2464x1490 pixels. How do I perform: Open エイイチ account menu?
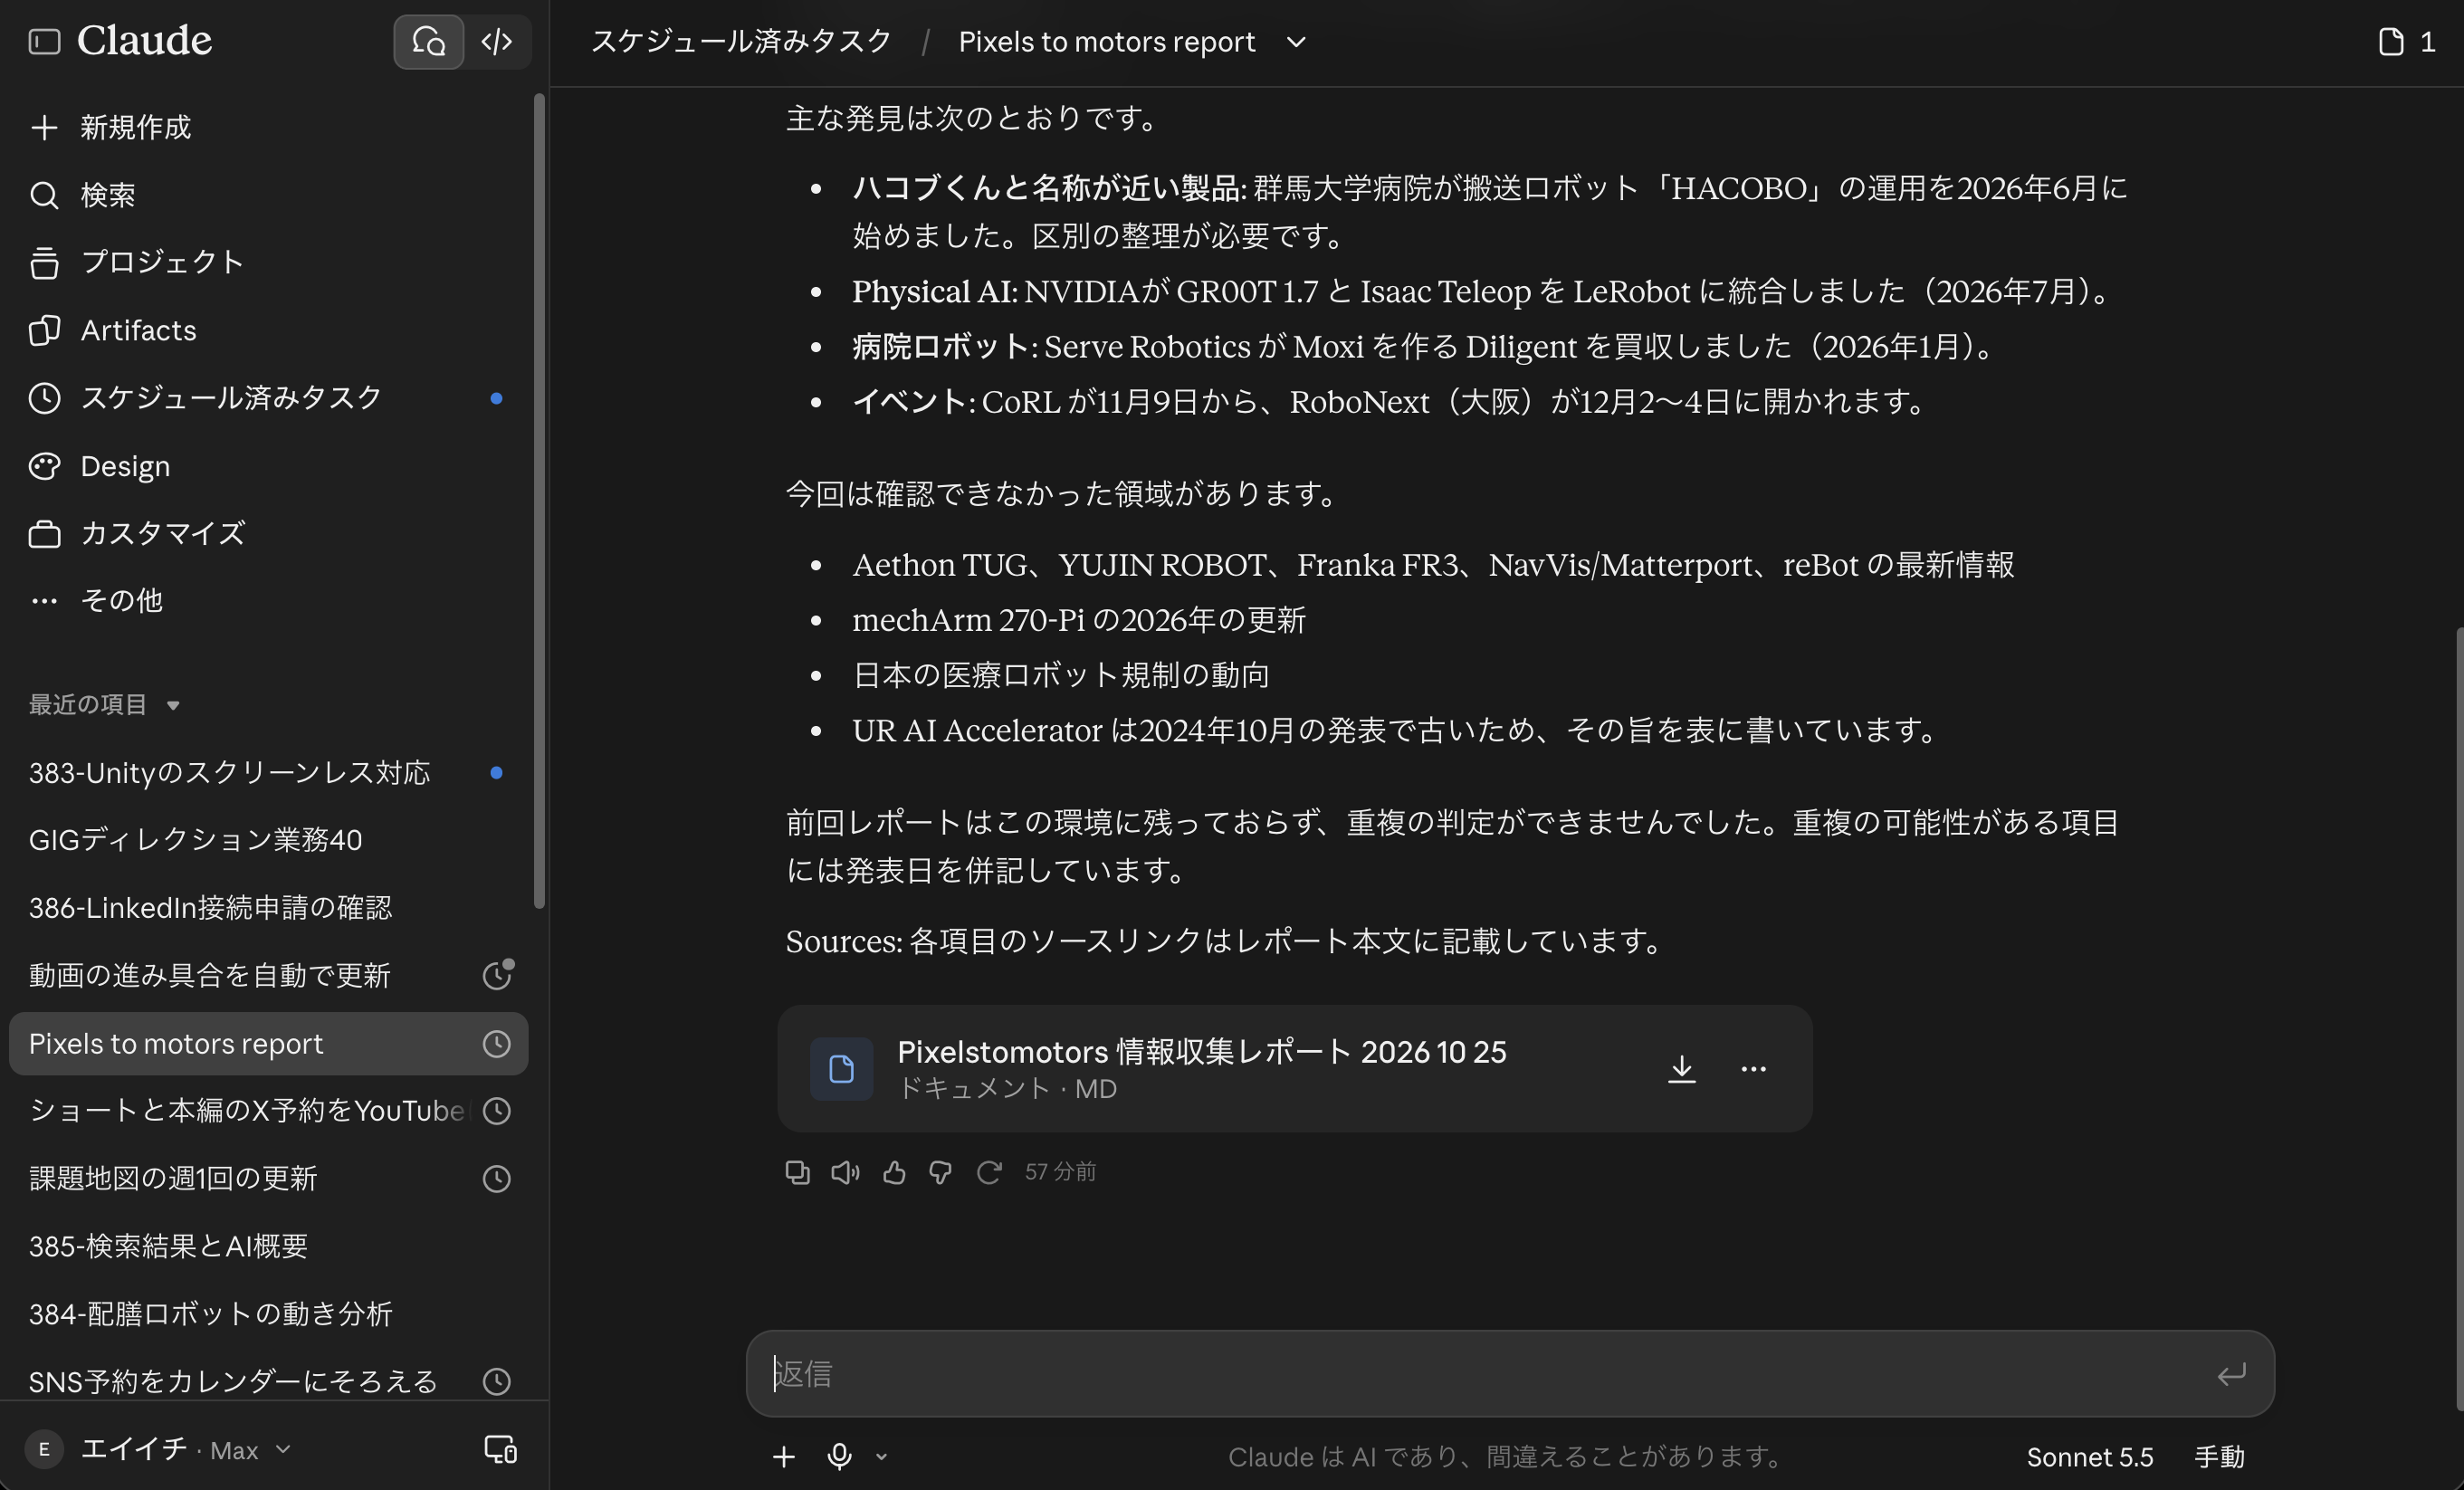(x=158, y=1450)
